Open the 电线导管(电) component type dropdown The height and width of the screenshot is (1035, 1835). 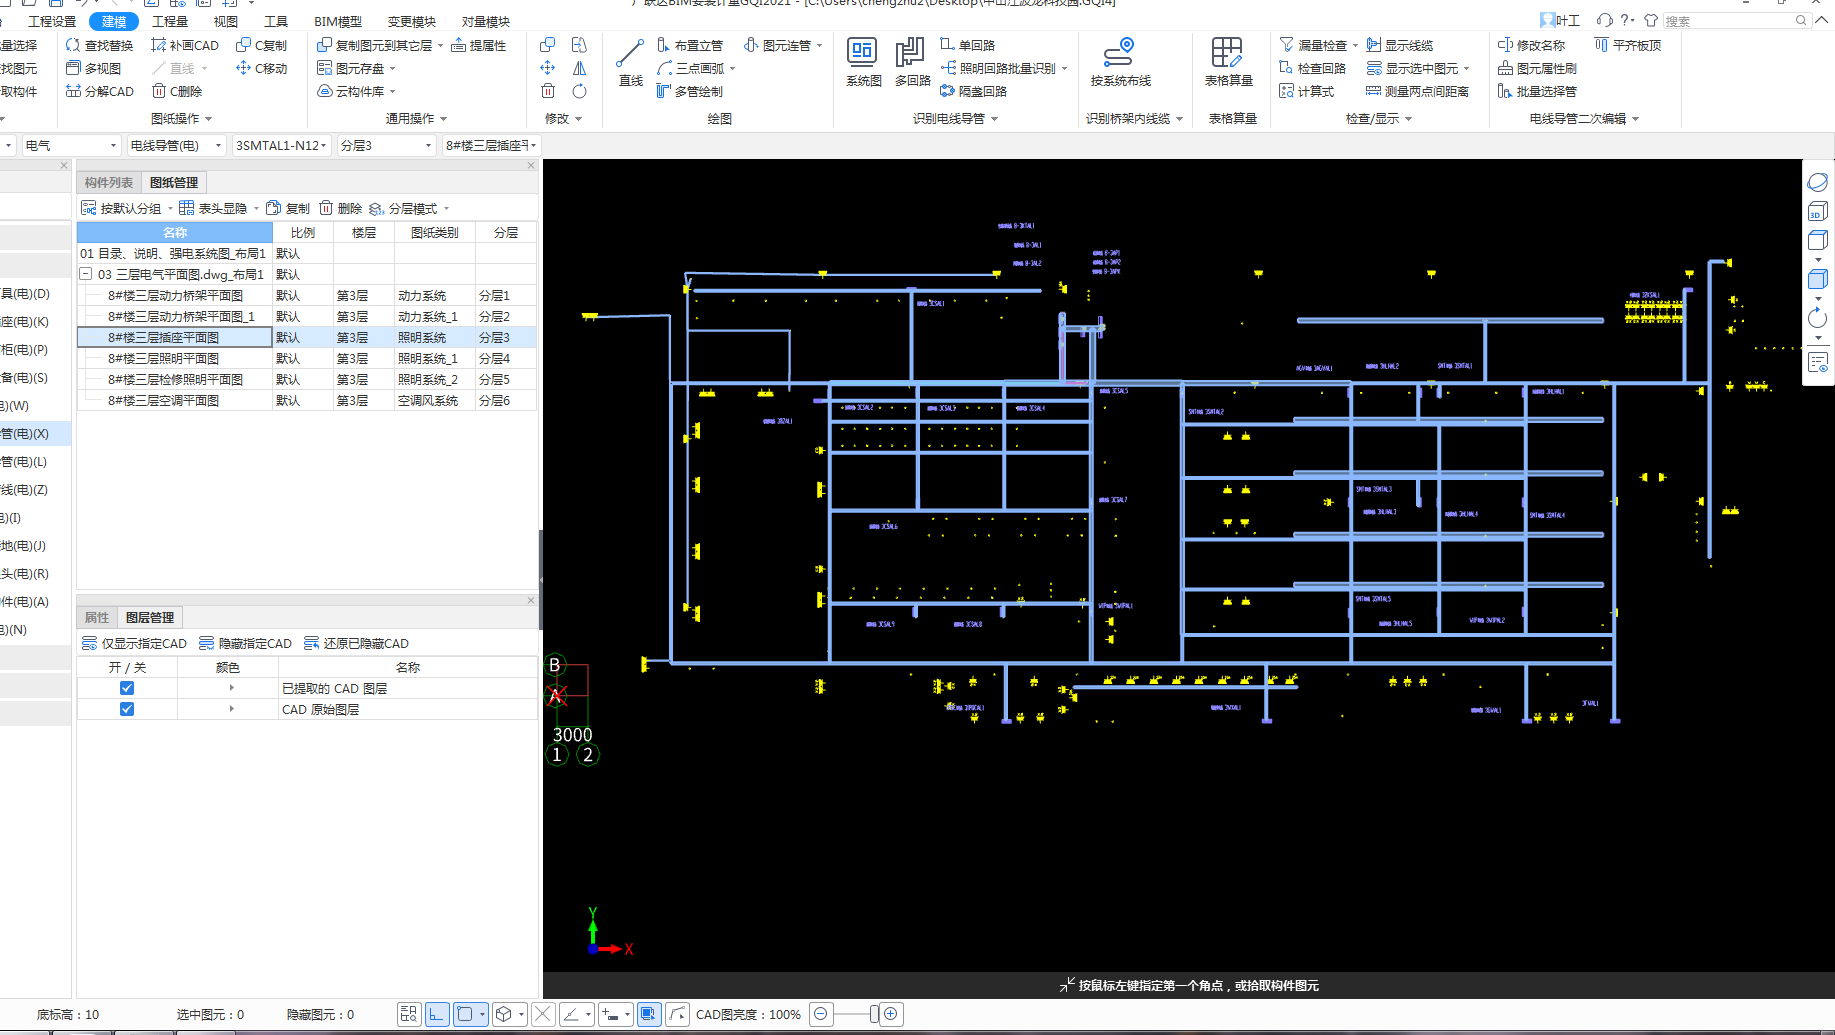[176, 145]
